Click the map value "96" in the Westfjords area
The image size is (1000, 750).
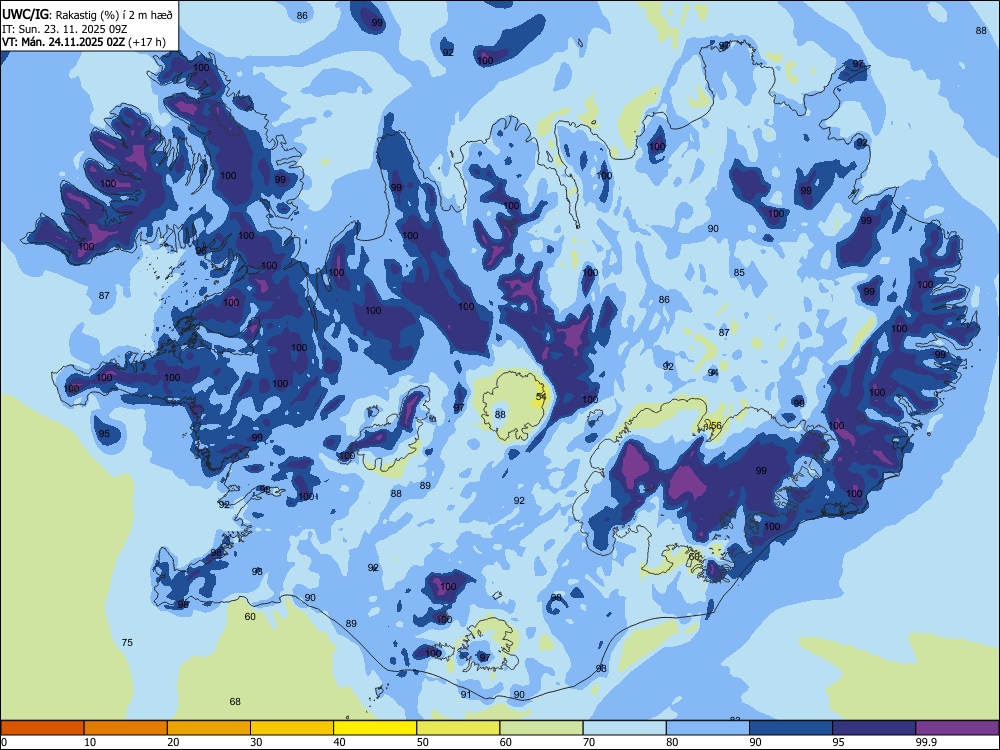(x=201, y=251)
